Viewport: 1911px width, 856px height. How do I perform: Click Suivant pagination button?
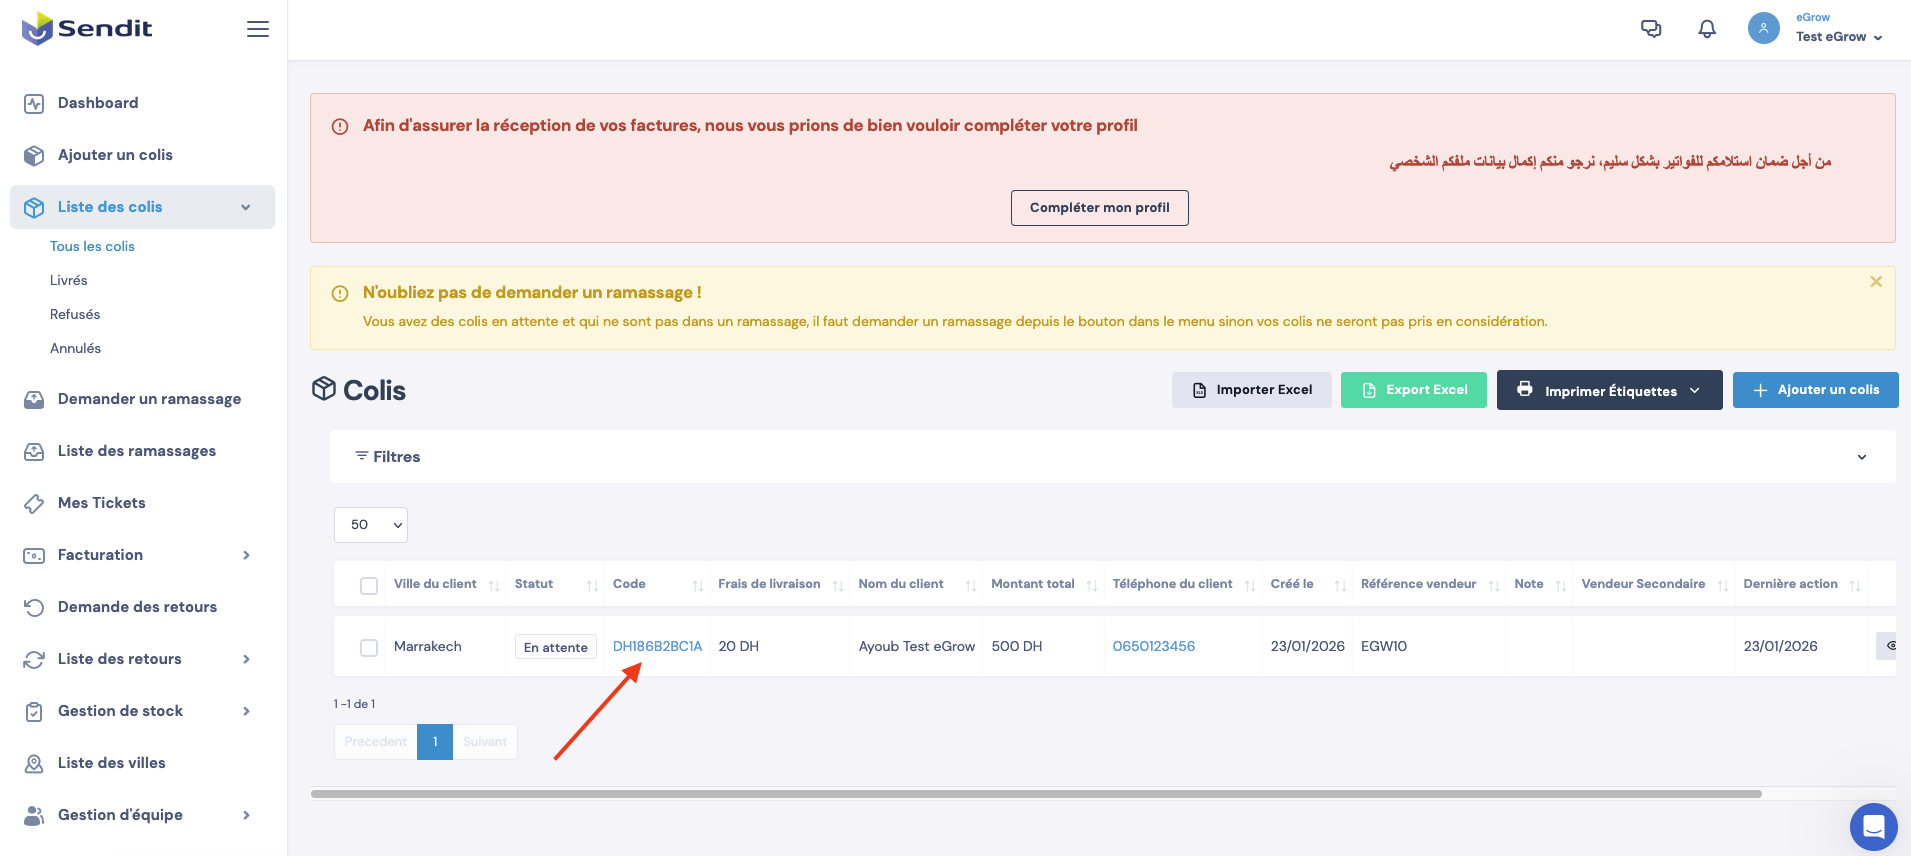pos(485,742)
